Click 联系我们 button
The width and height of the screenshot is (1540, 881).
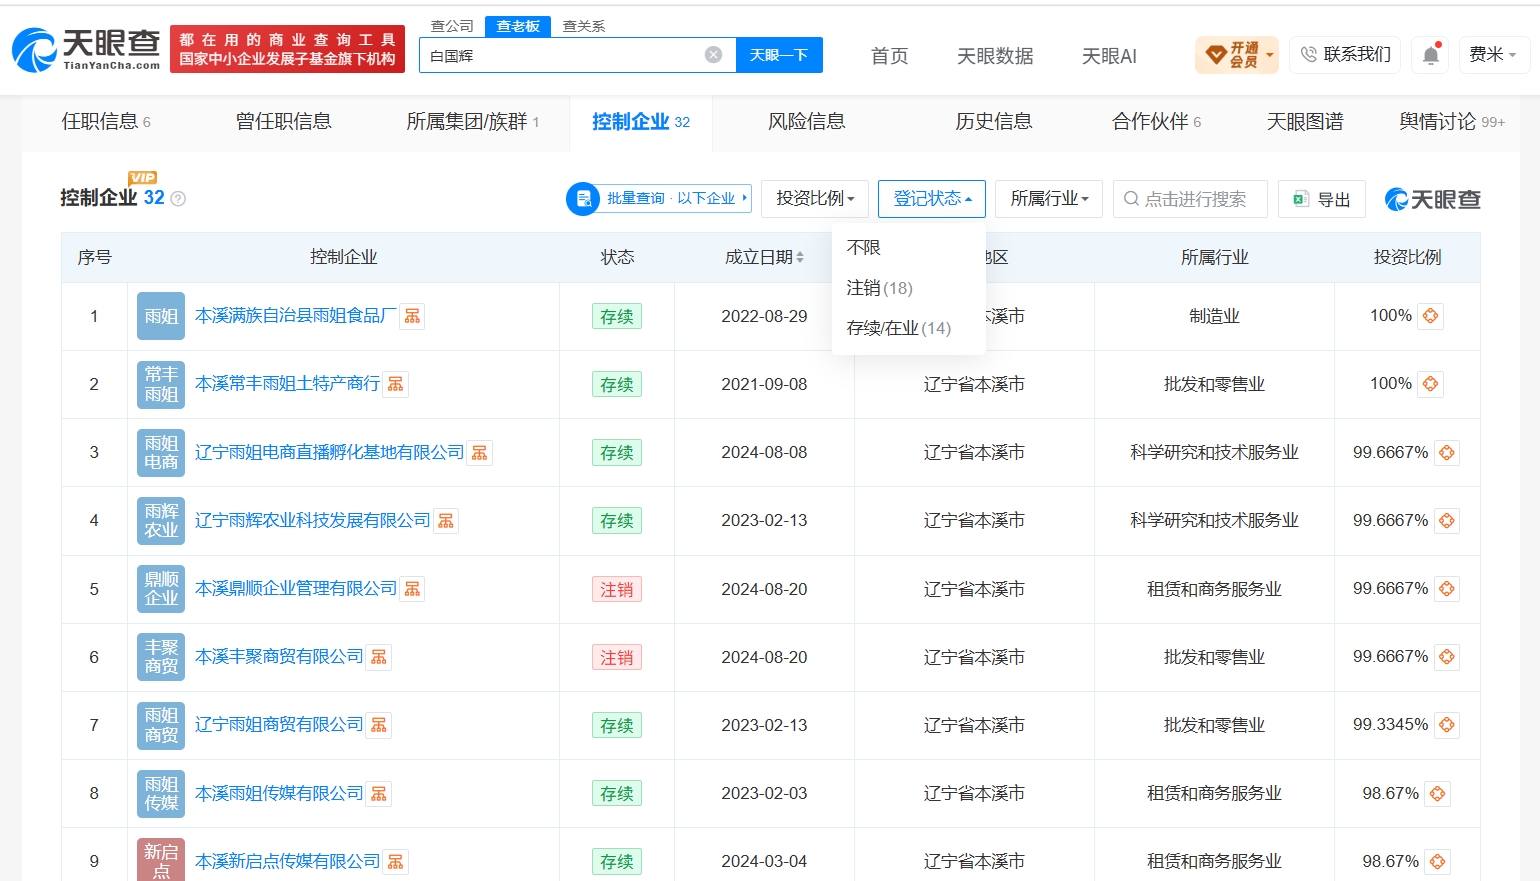[1345, 55]
